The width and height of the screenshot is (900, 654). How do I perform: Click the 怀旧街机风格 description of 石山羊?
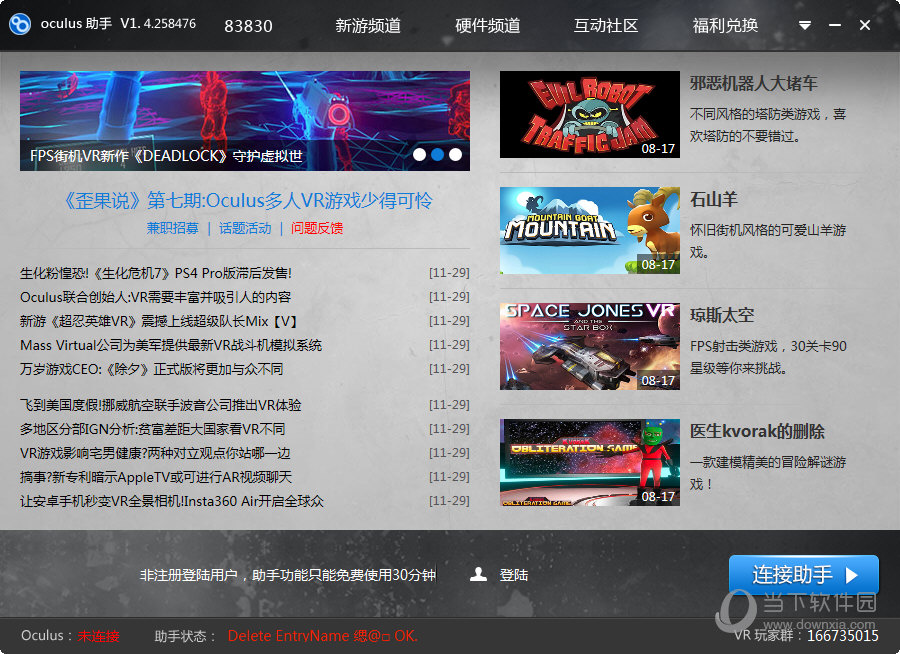pyautogui.click(x=768, y=241)
